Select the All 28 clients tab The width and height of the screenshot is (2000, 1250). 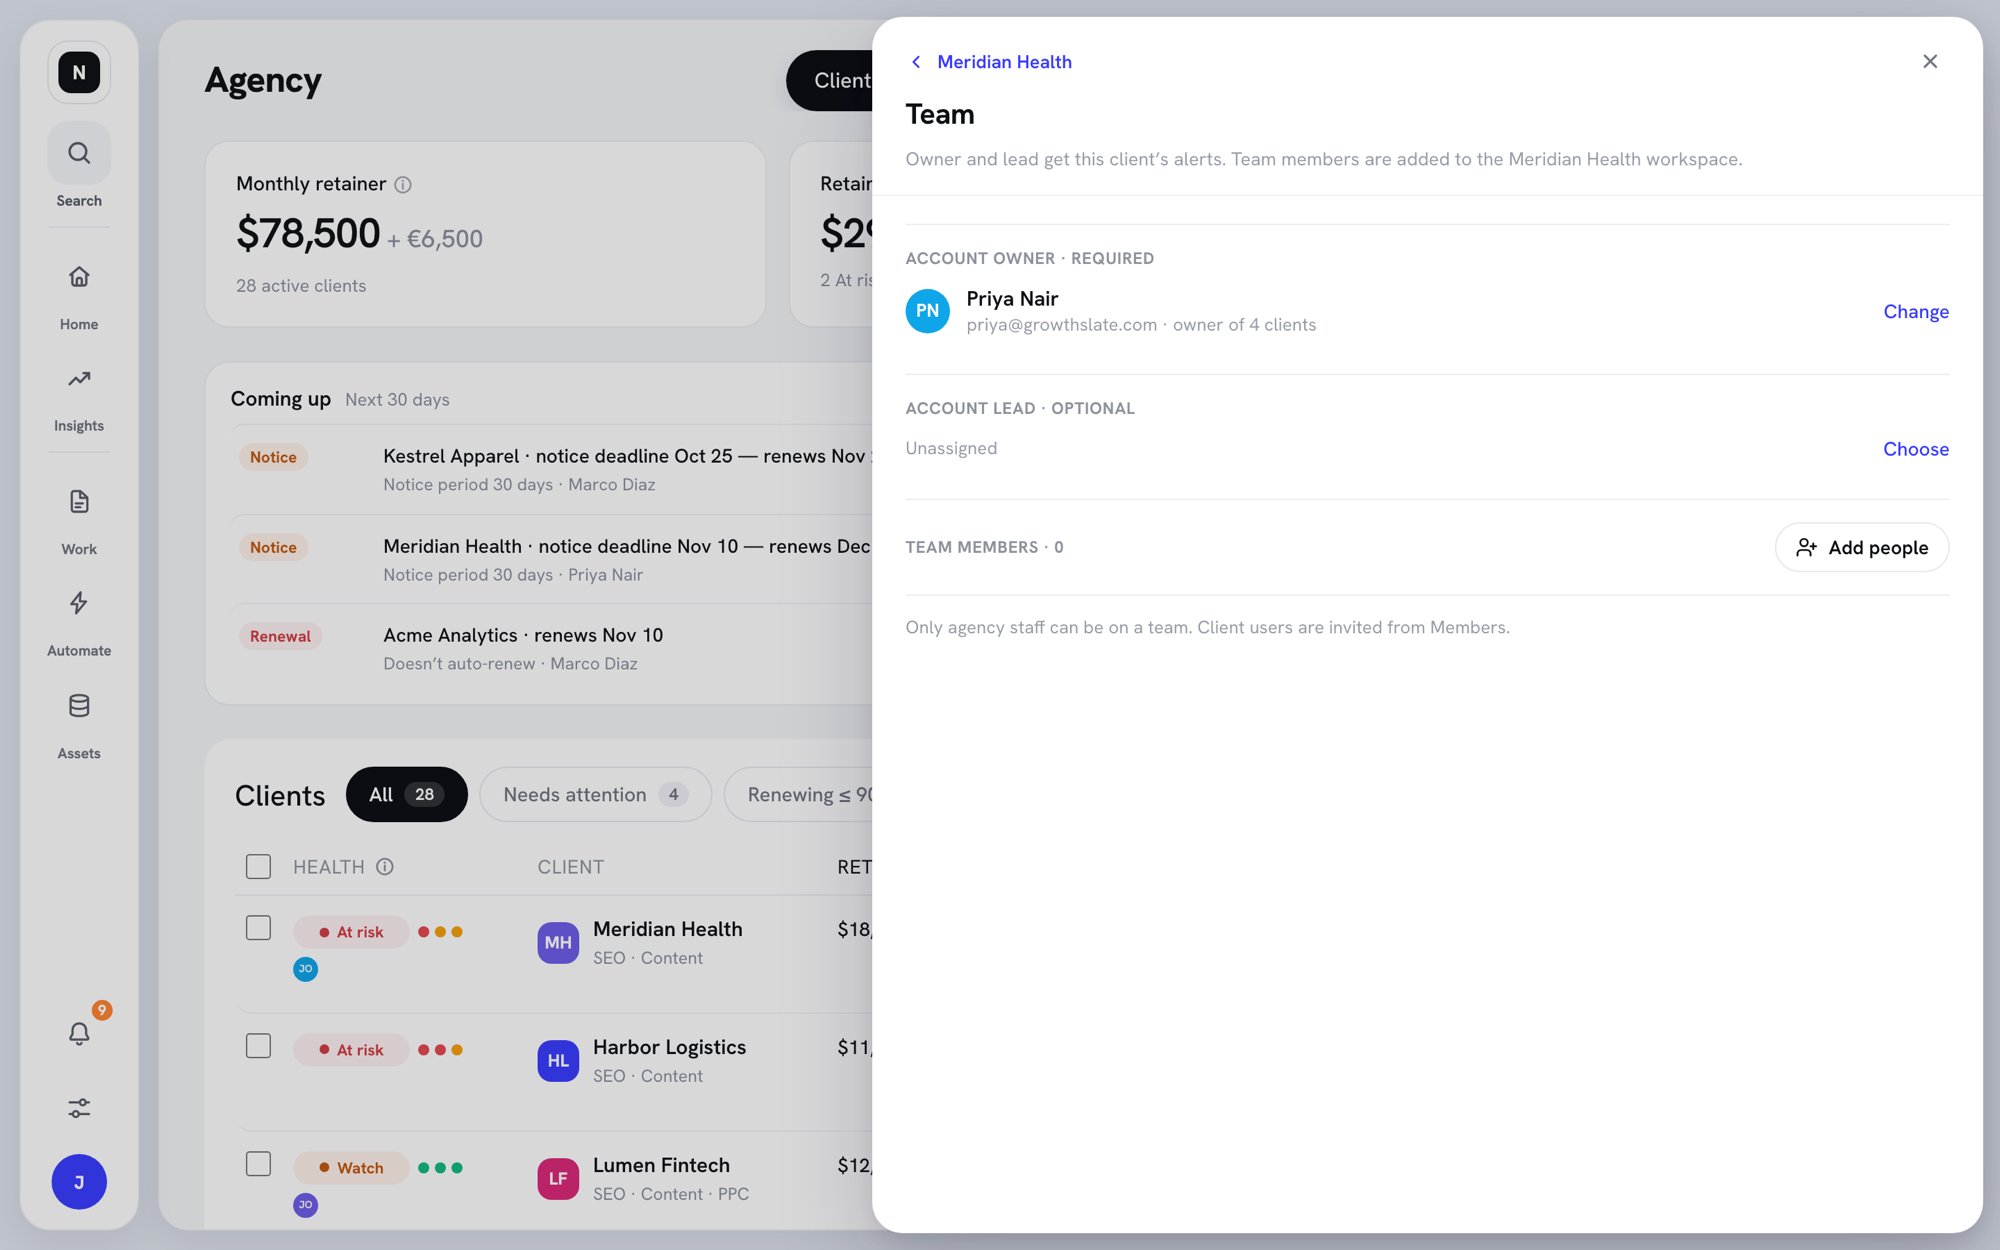coord(406,795)
